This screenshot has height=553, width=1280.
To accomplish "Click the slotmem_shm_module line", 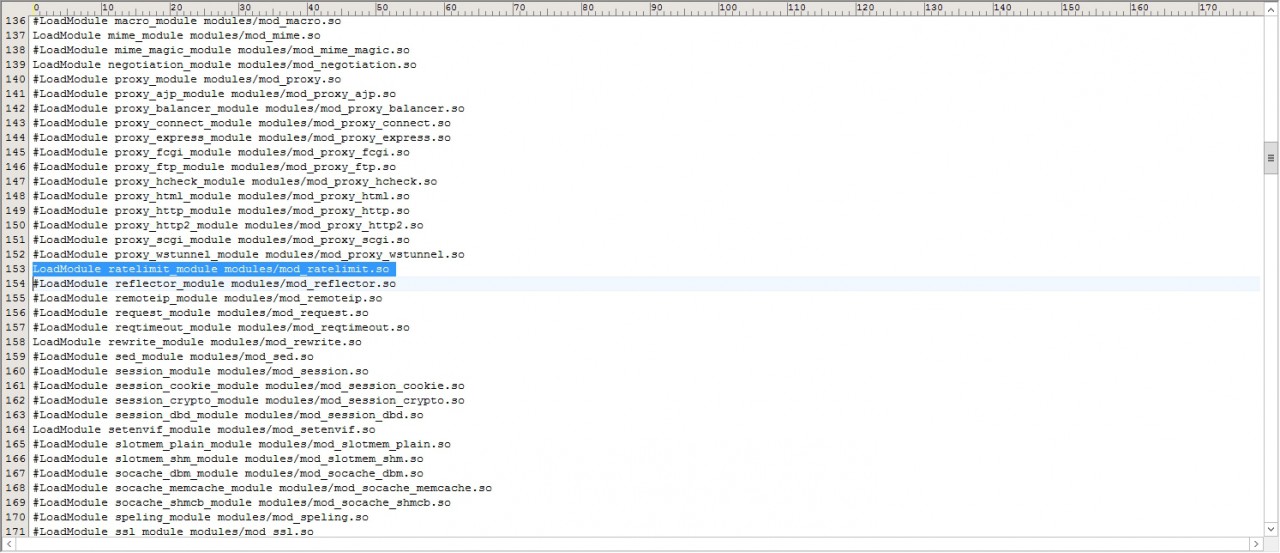I will tap(228, 459).
